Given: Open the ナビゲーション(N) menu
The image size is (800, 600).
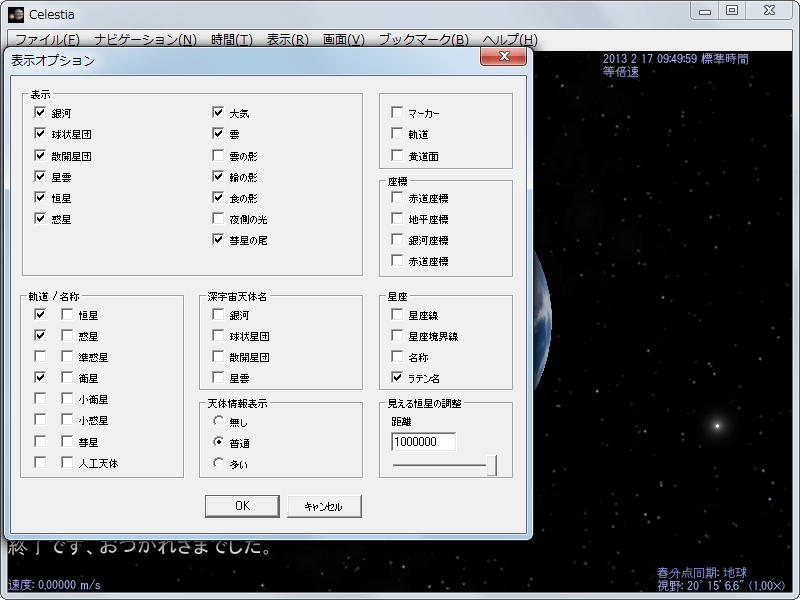Looking at the screenshot, I should tap(145, 40).
